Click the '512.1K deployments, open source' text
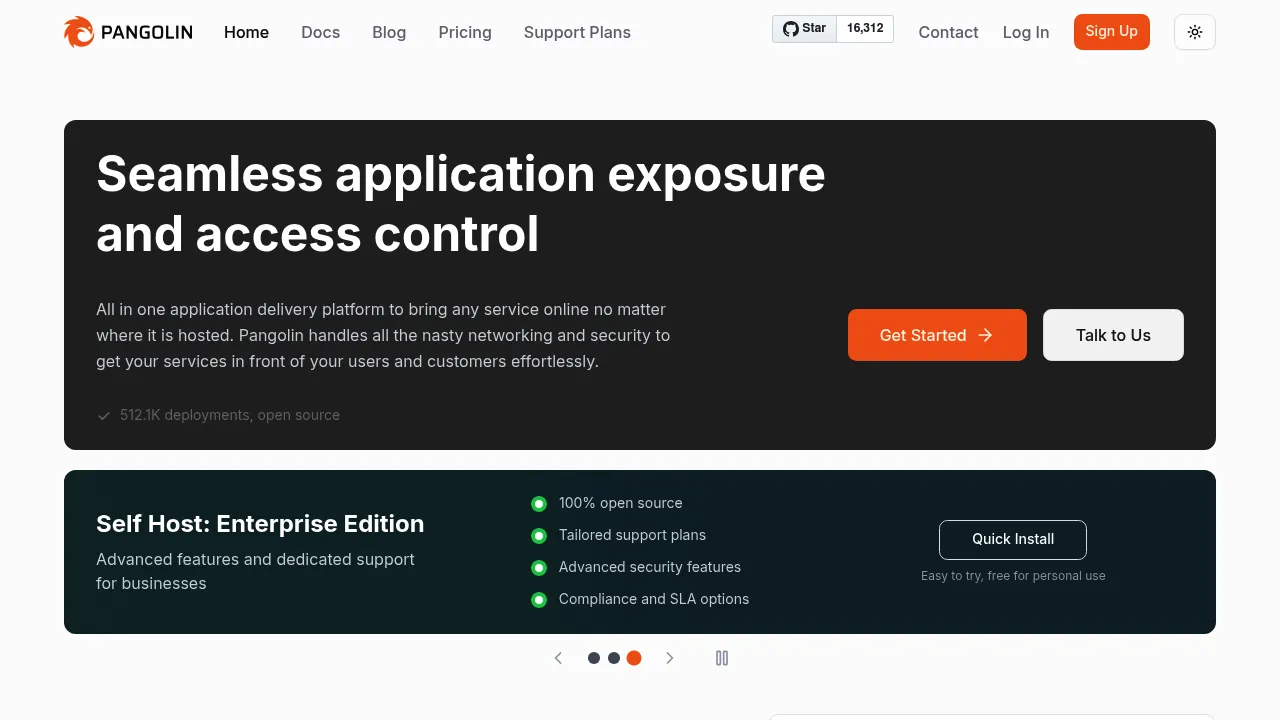Viewport: 1280px width, 720px height. [x=230, y=415]
